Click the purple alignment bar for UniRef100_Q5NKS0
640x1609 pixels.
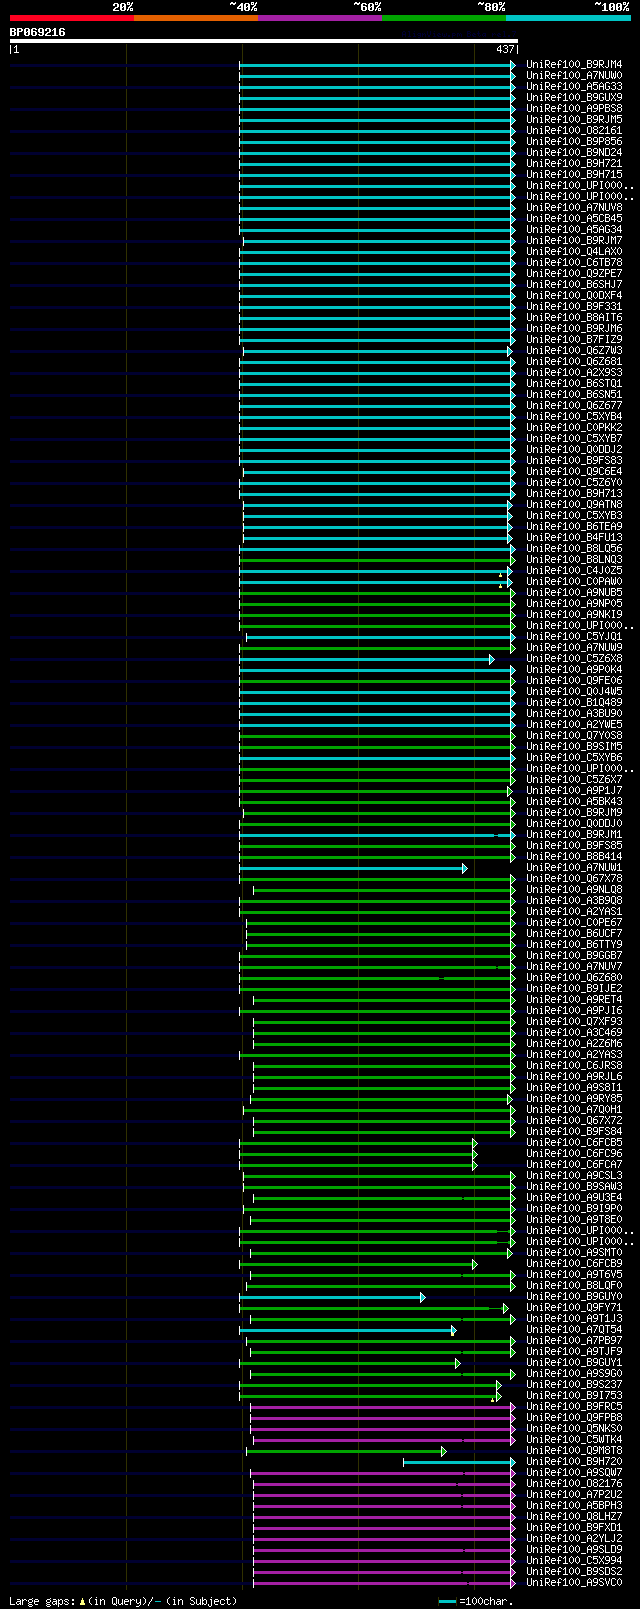382,1430
